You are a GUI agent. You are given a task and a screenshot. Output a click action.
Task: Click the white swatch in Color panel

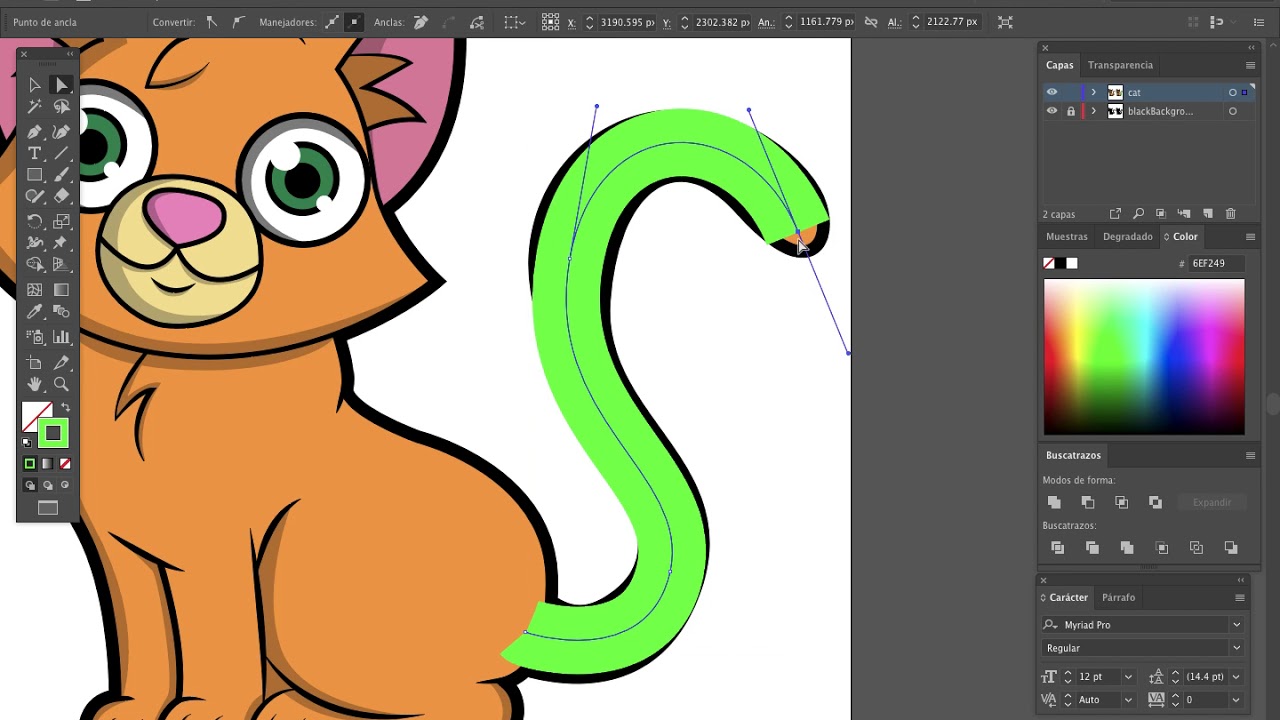pos(1072,263)
